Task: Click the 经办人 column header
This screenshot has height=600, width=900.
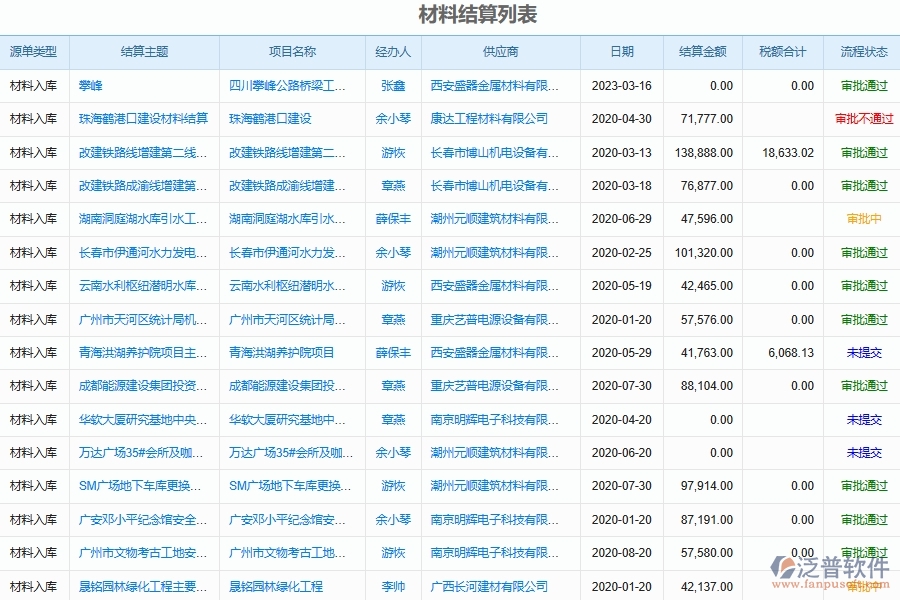Action: pos(391,51)
